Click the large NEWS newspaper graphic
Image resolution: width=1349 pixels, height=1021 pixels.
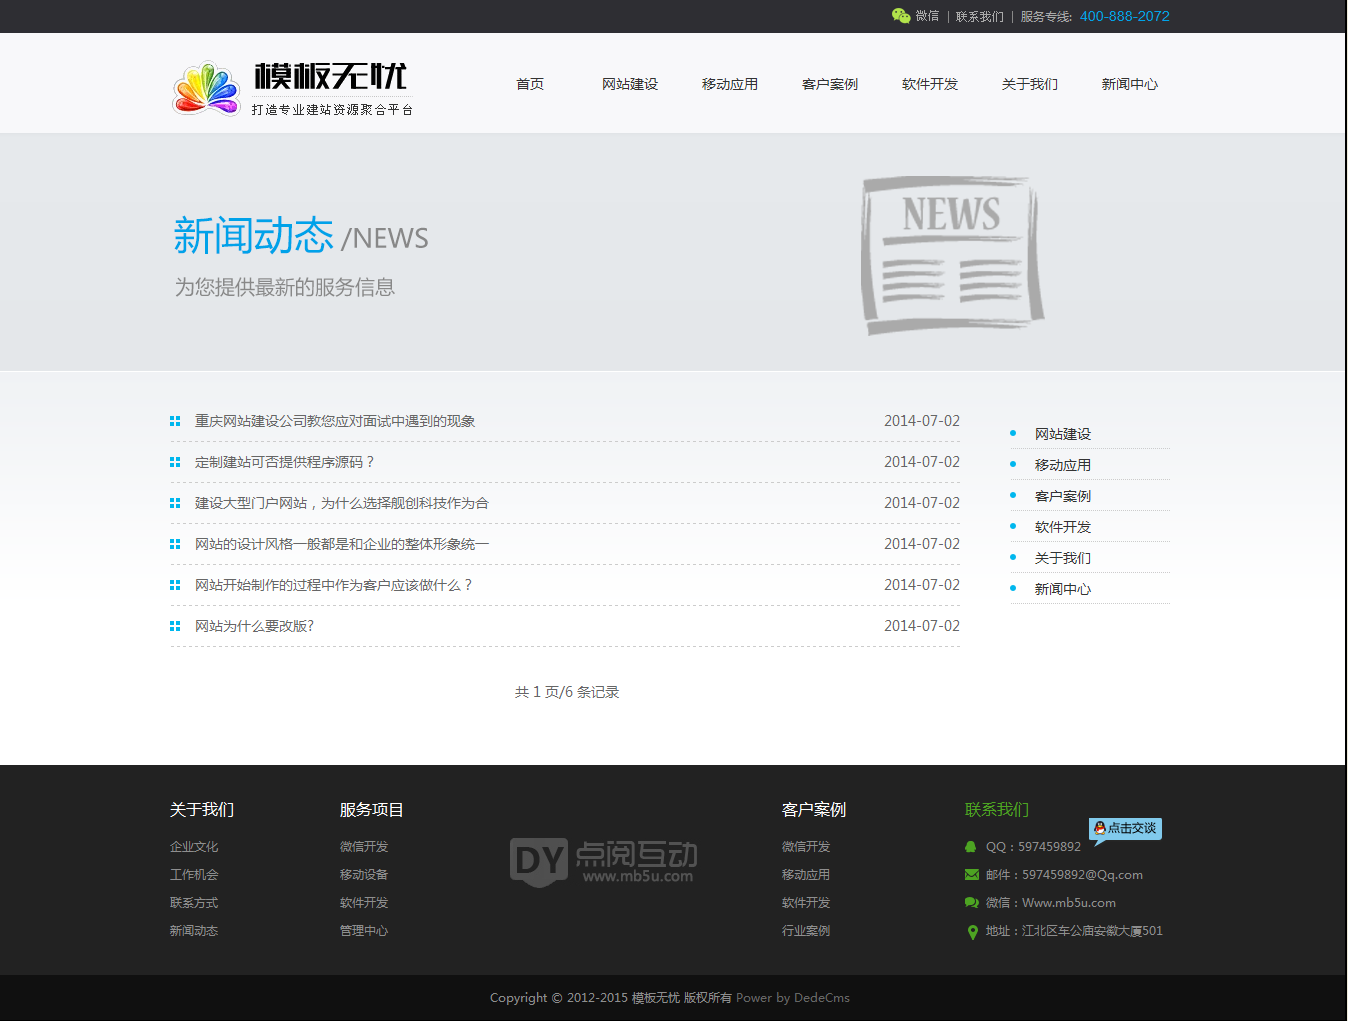click(951, 255)
